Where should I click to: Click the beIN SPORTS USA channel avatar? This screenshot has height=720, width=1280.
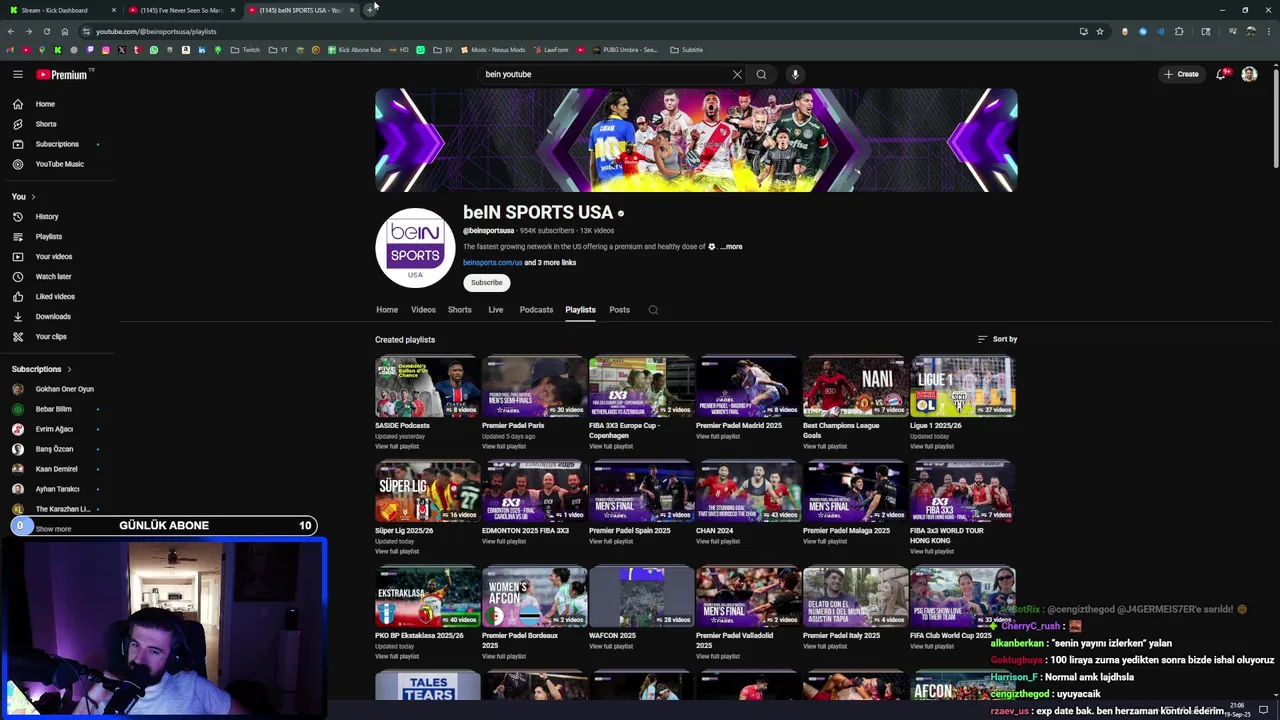[x=415, y=248]
